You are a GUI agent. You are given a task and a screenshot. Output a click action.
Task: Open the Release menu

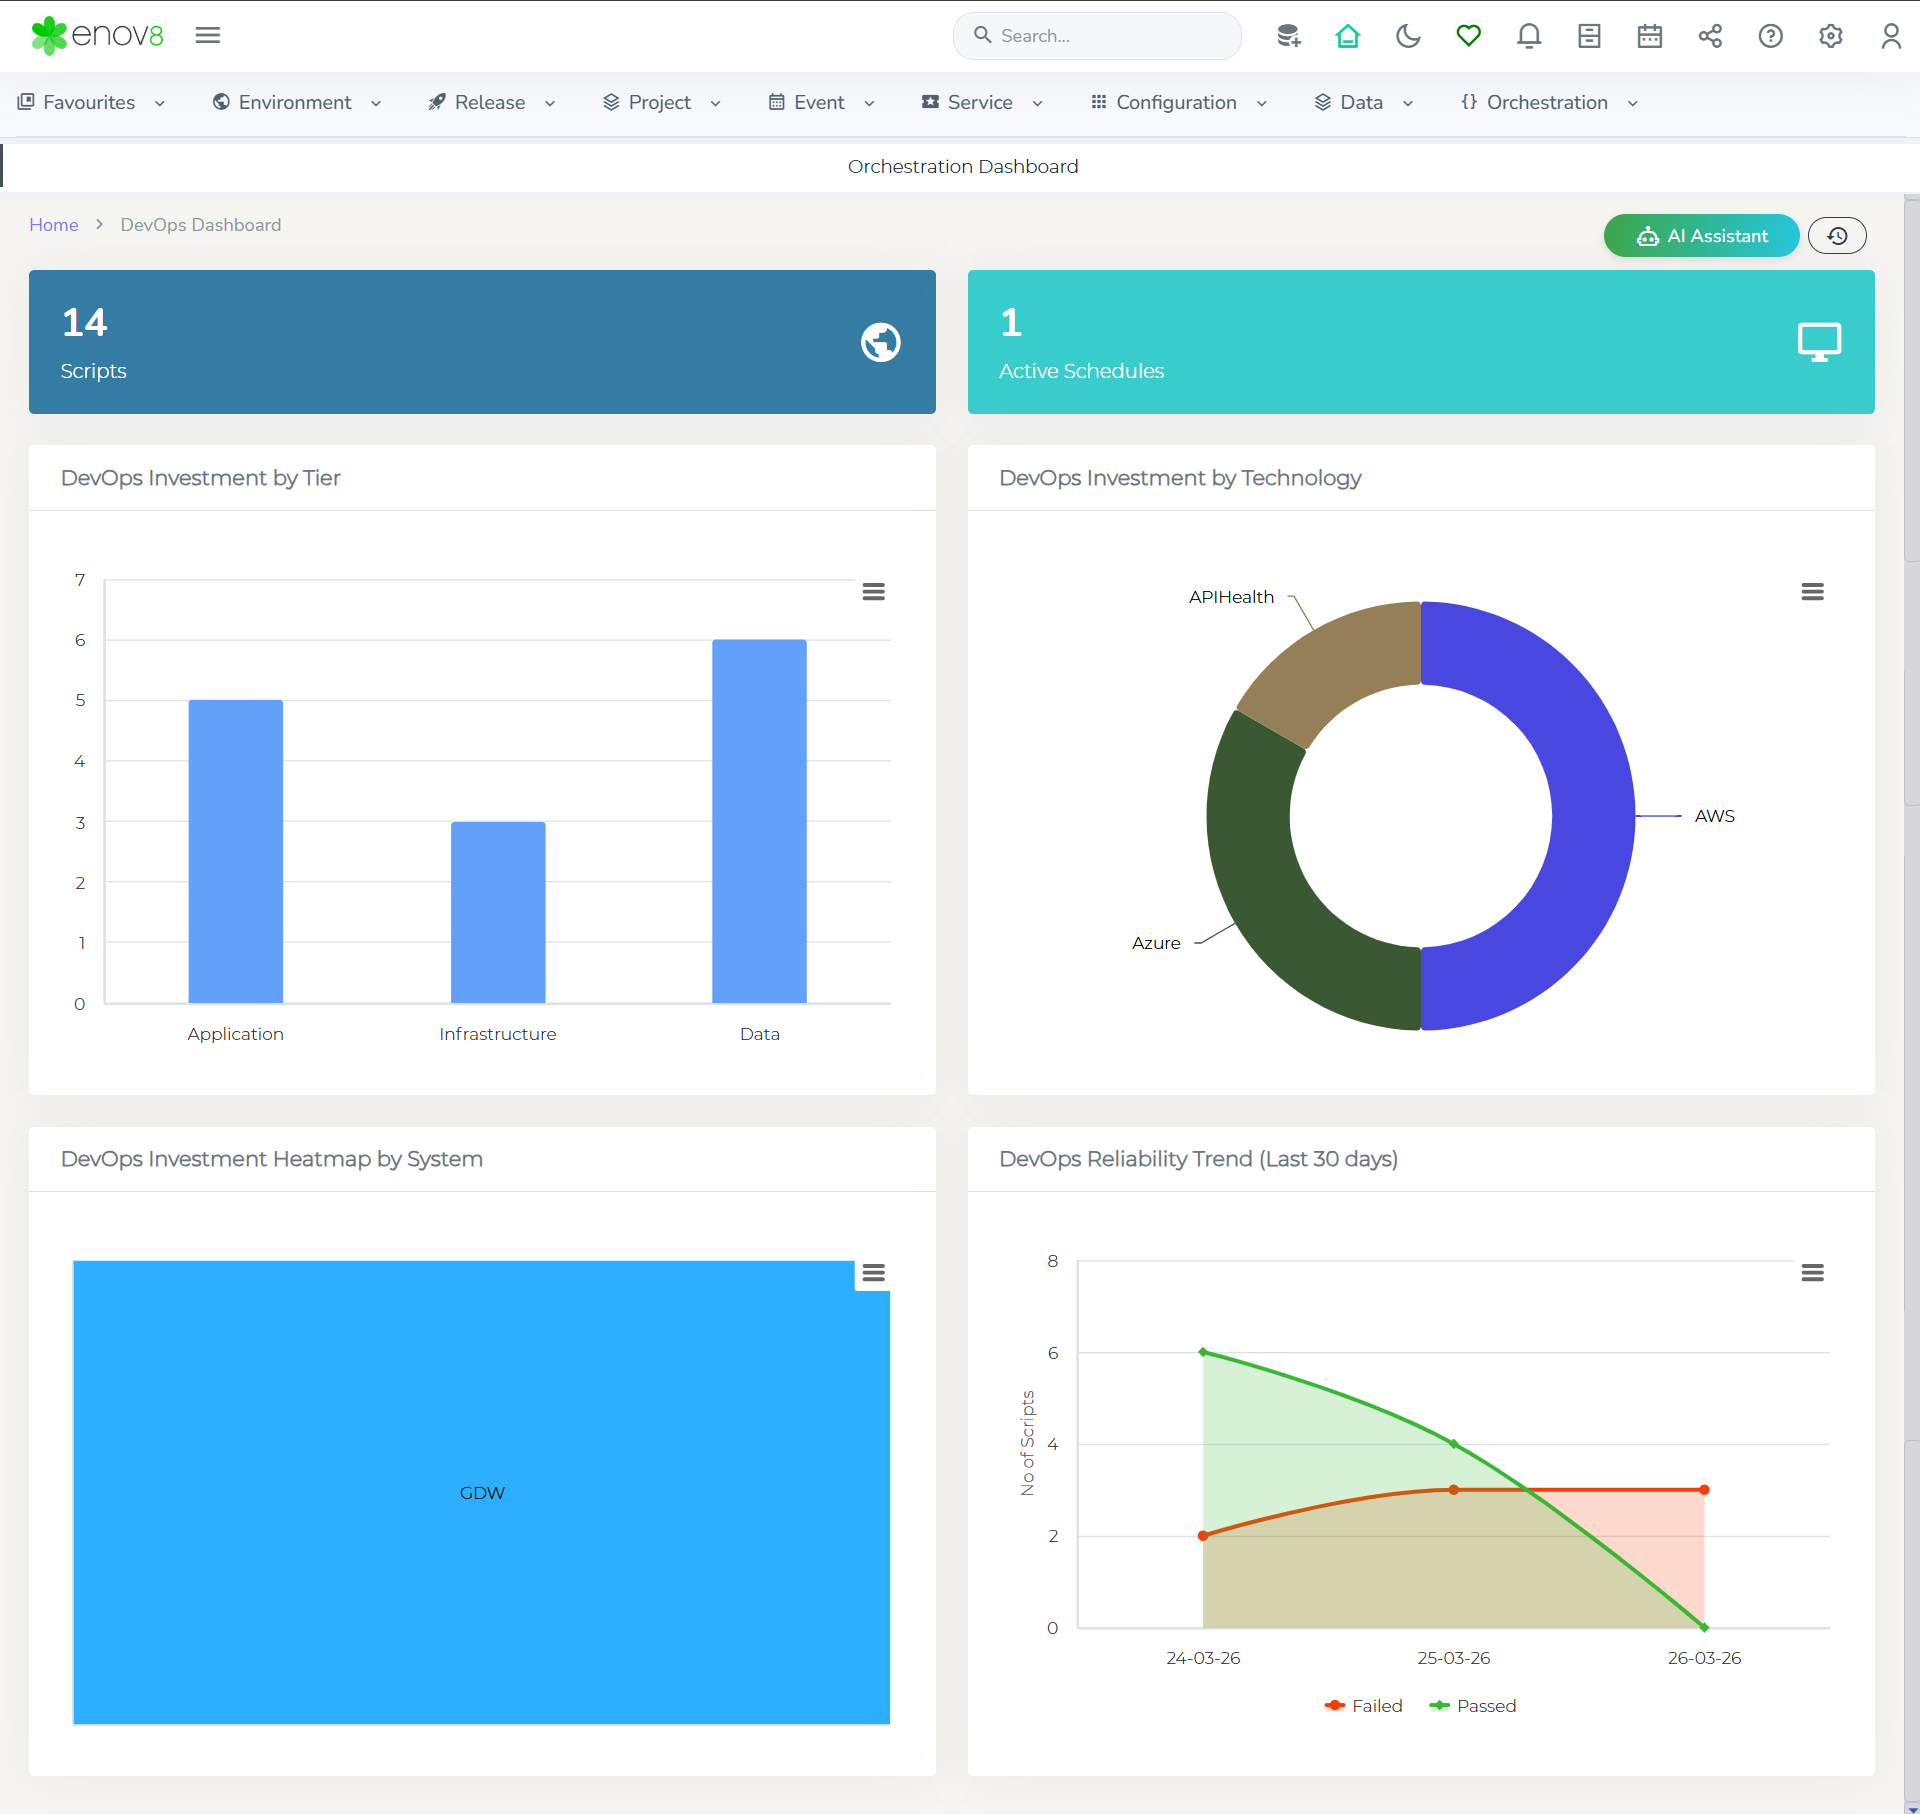point(491,102)
